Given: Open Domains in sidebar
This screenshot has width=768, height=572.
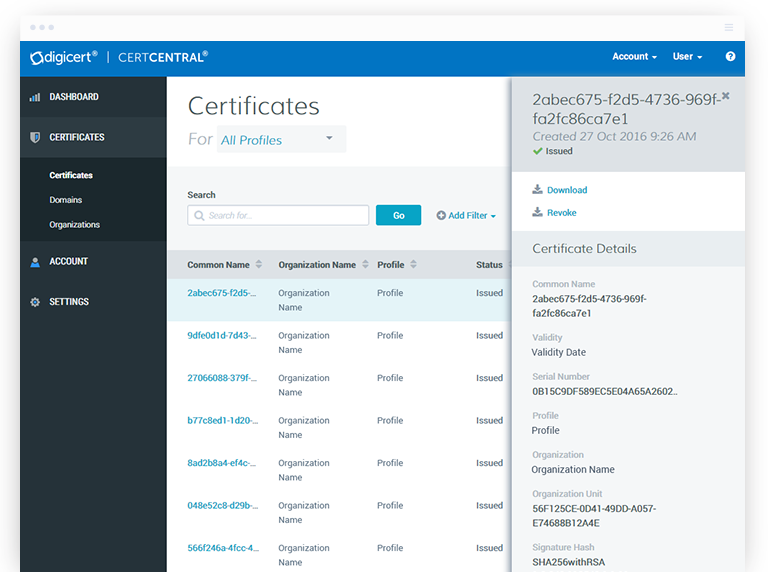Looking at the screenshot, I should (66, 200).
